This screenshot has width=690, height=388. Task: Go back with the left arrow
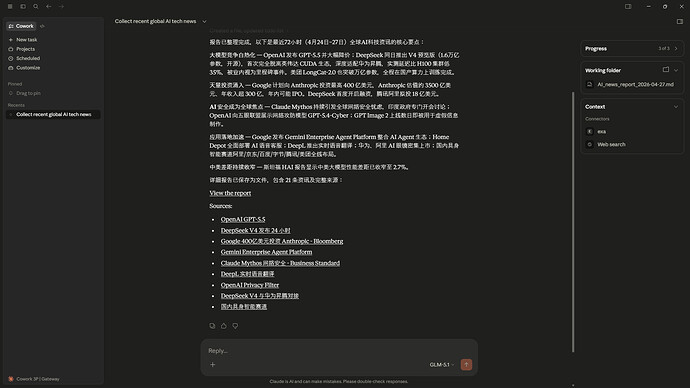click(x=48, y=7)
